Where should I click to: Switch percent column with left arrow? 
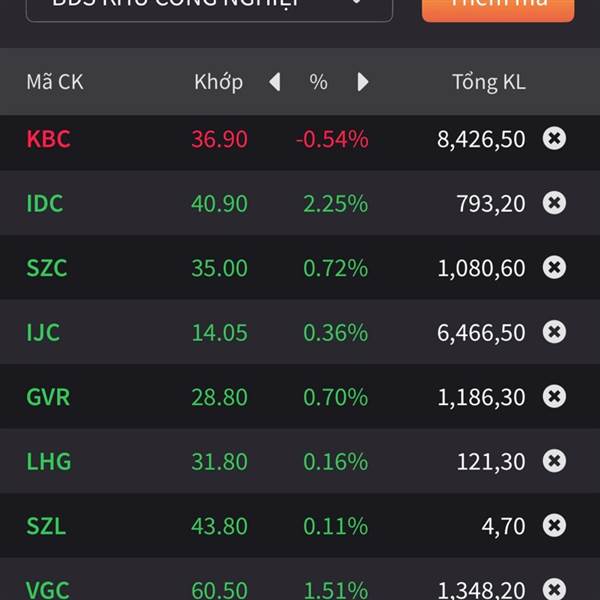tap(275, 82)
